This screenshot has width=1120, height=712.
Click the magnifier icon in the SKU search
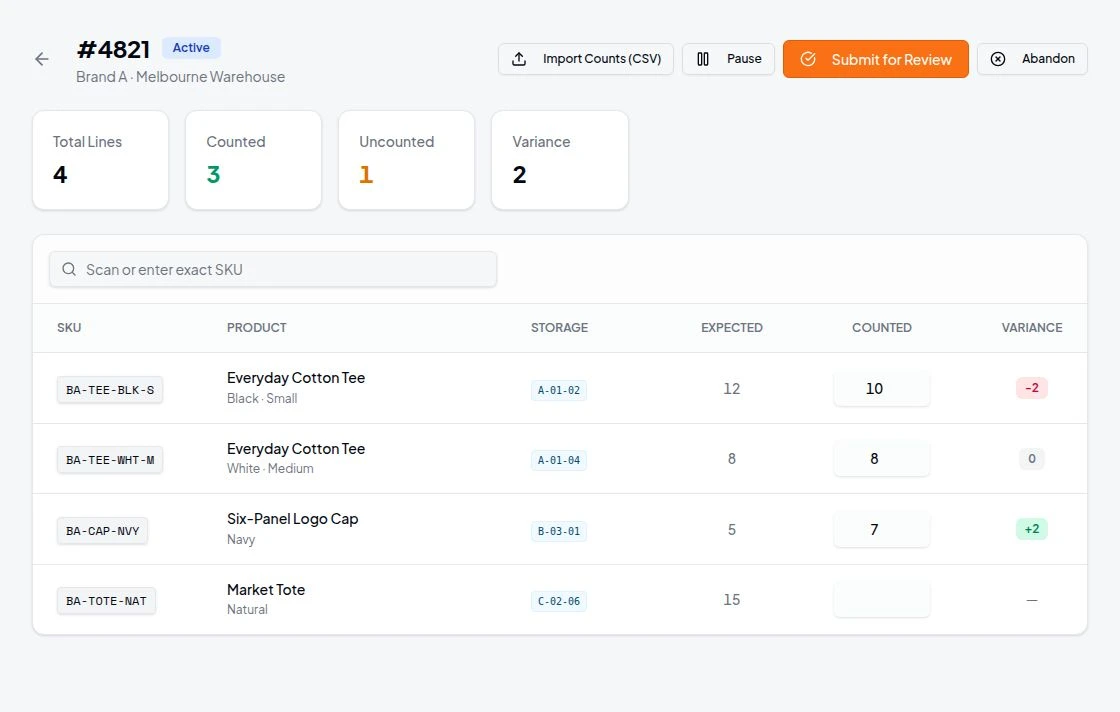(x=69, y=269)
